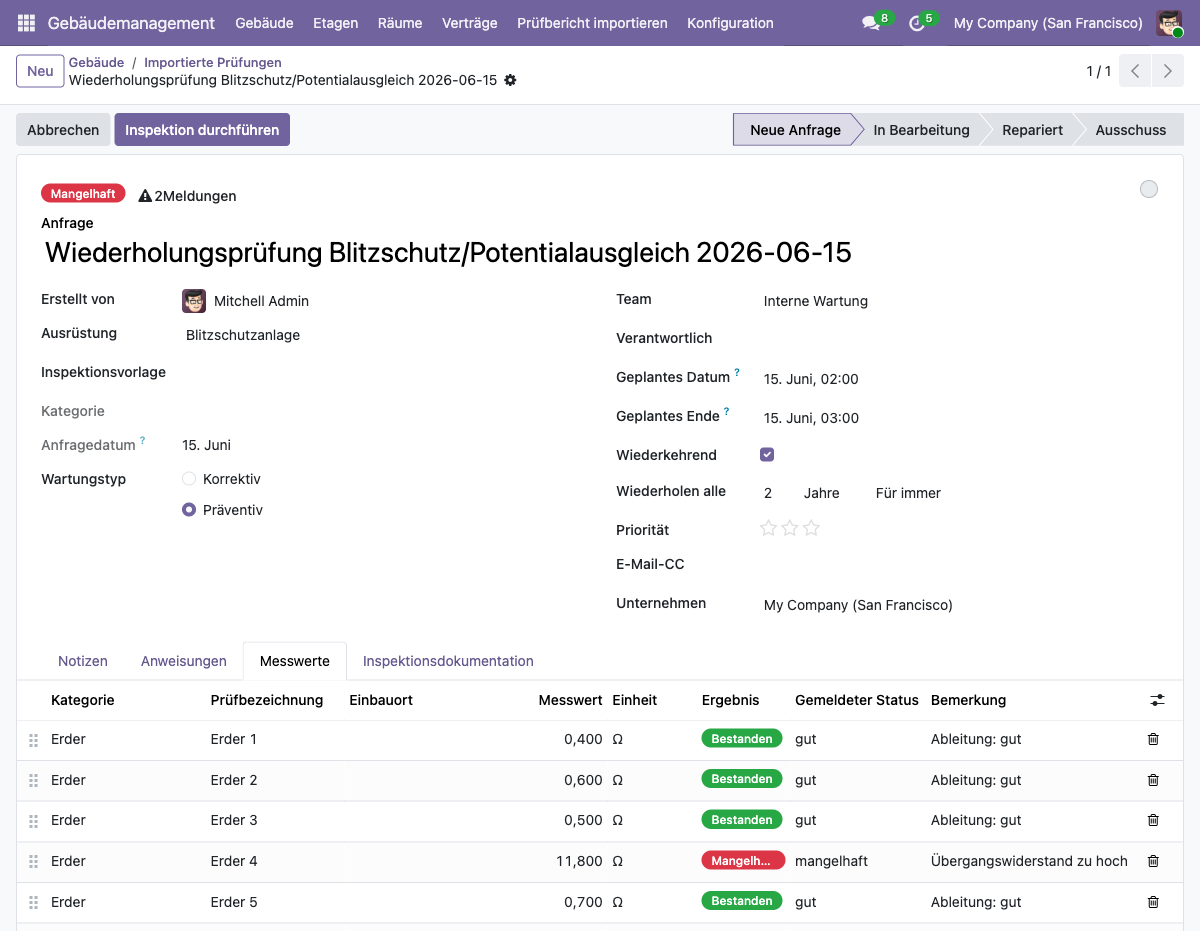This screenshot has height=931, width=1200.
Task: Switch to the Anweisungen tab
Action: pyautogui.click(x=184, y=661)
